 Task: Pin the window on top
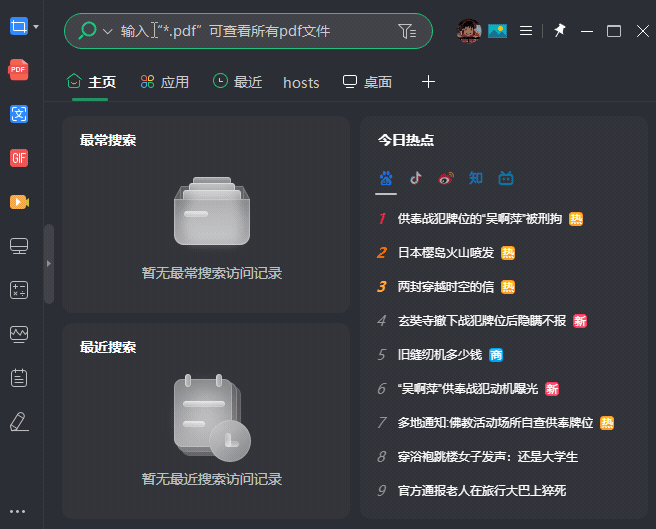point(560,31)
